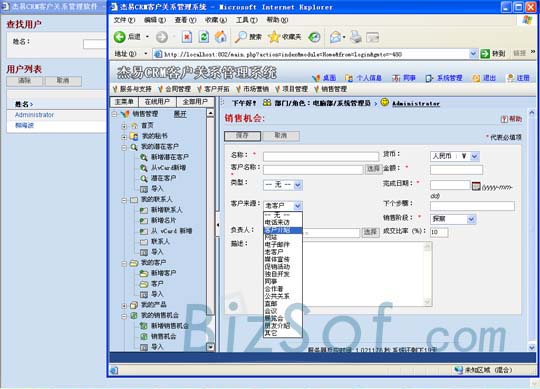Open the 销售阶段 dropdown
This screenshot has width=540, height=389.
point(453,219)
